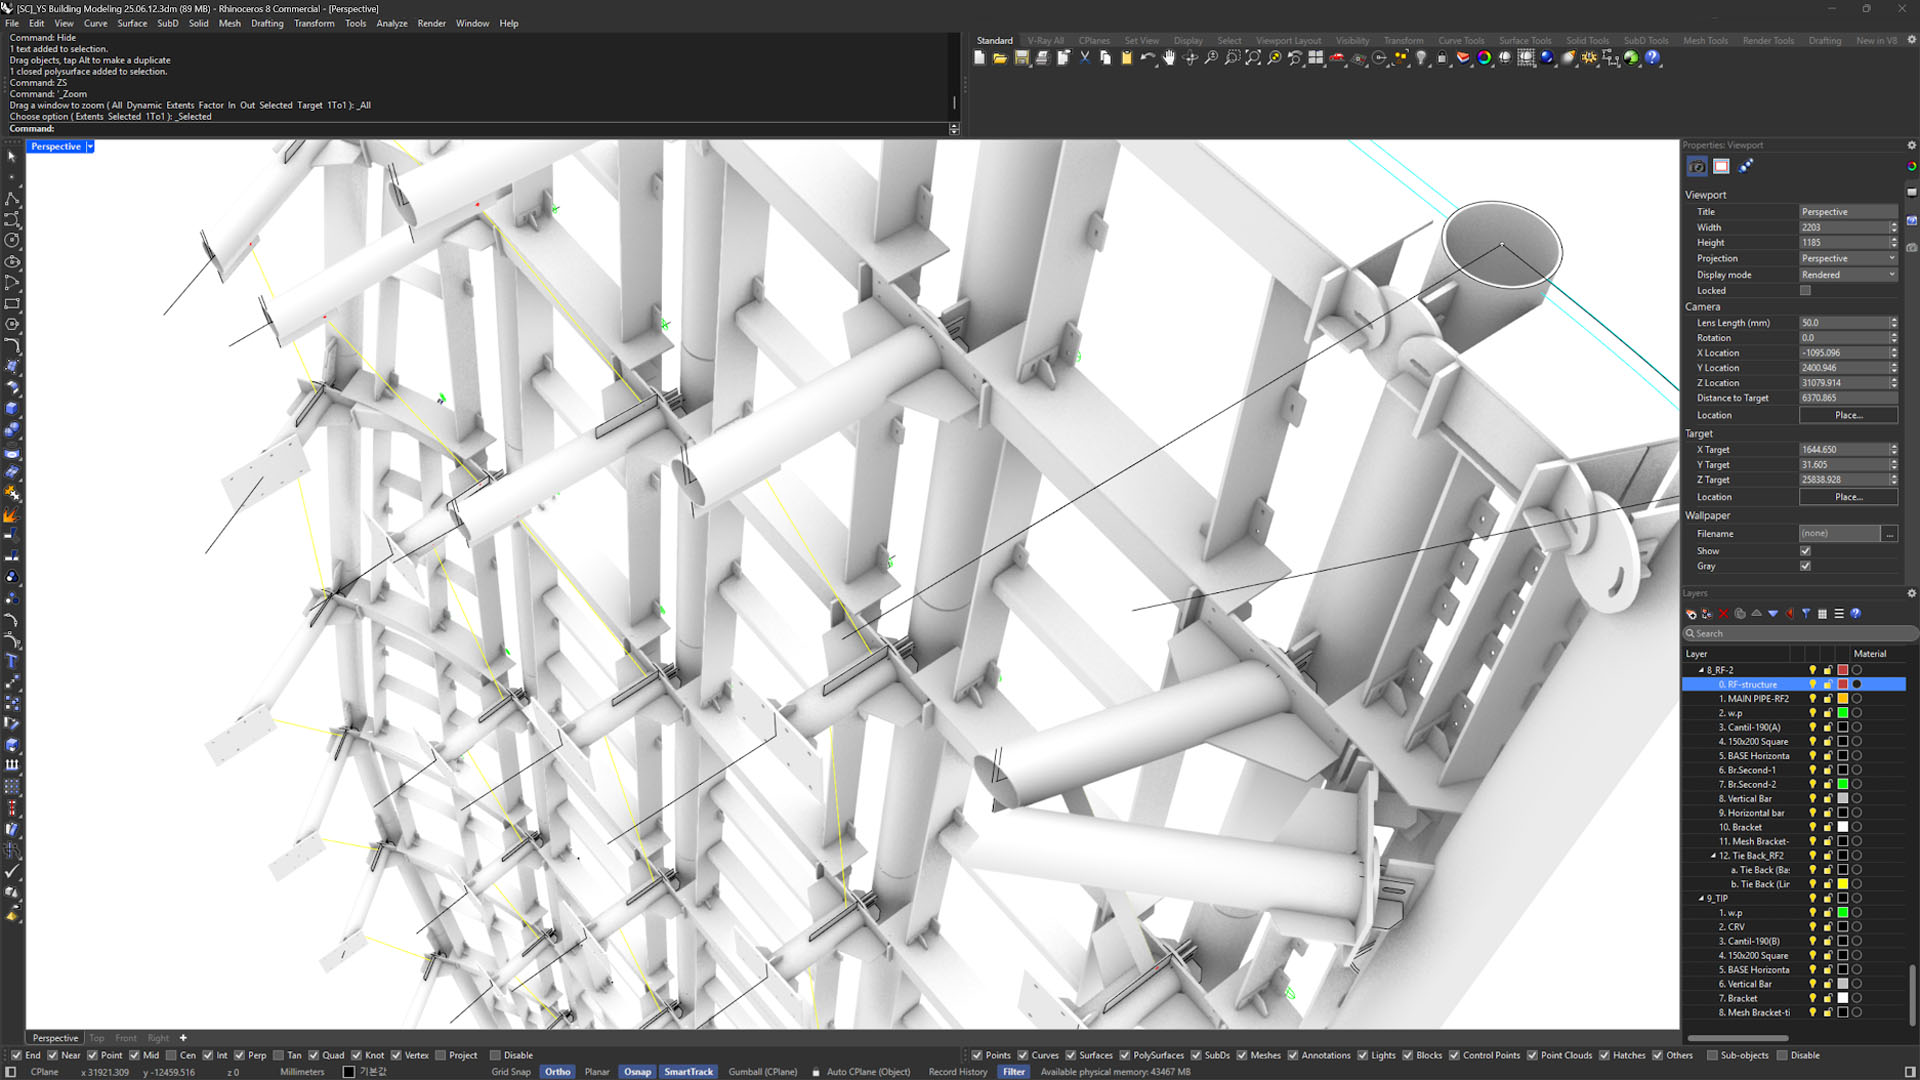1920x1080 pixels.
Task: Toggle the Locked viewport checkbox
Action: point(1806,291)
